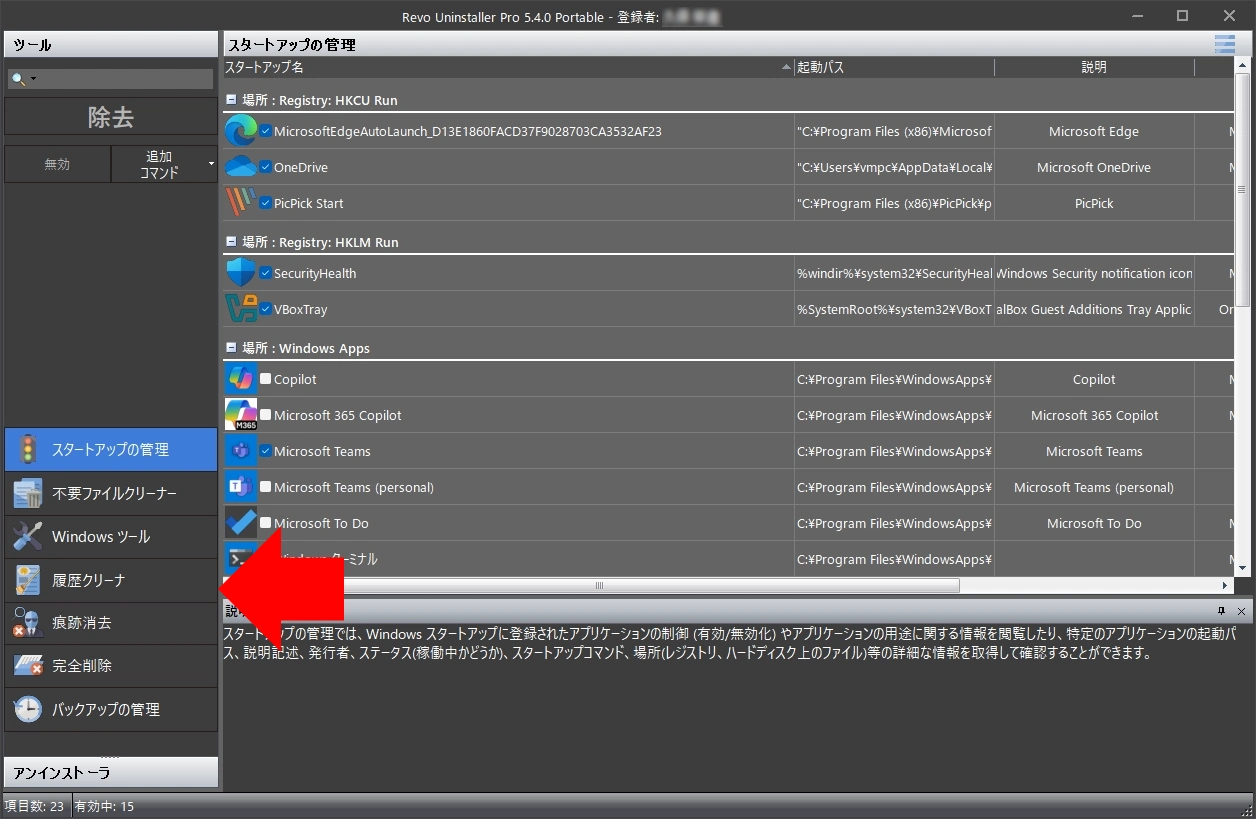The height and width of the screenshot is (819, 1256).
Task: Open Windows ツール via its wrench icon
Action: [28, 536]
